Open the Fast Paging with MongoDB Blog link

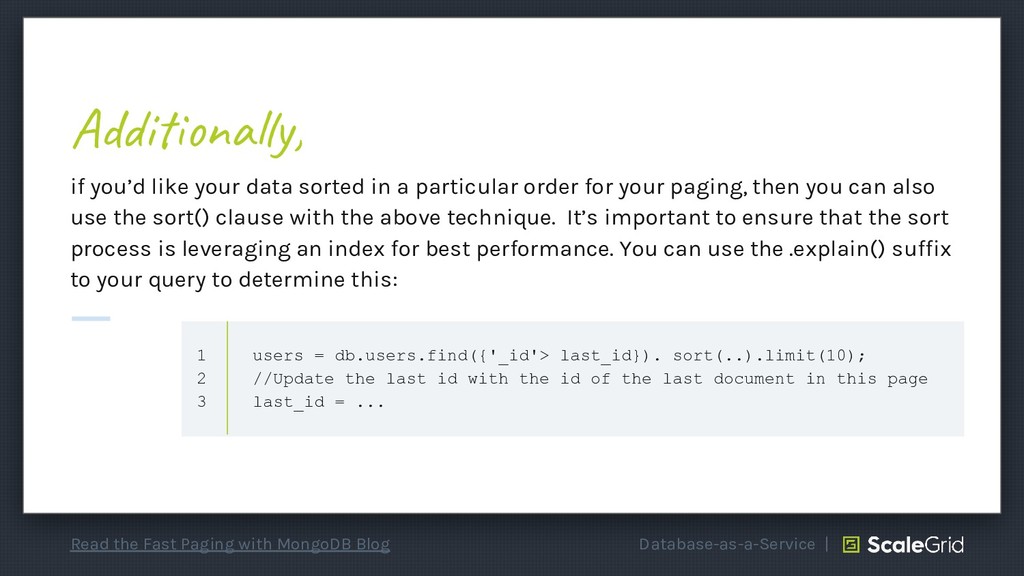click(230, 544)
